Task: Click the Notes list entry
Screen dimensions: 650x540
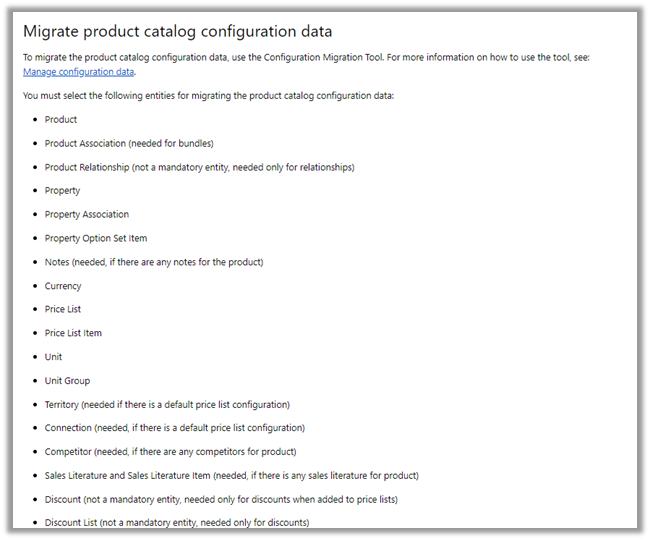Action: tap(154, 262)
